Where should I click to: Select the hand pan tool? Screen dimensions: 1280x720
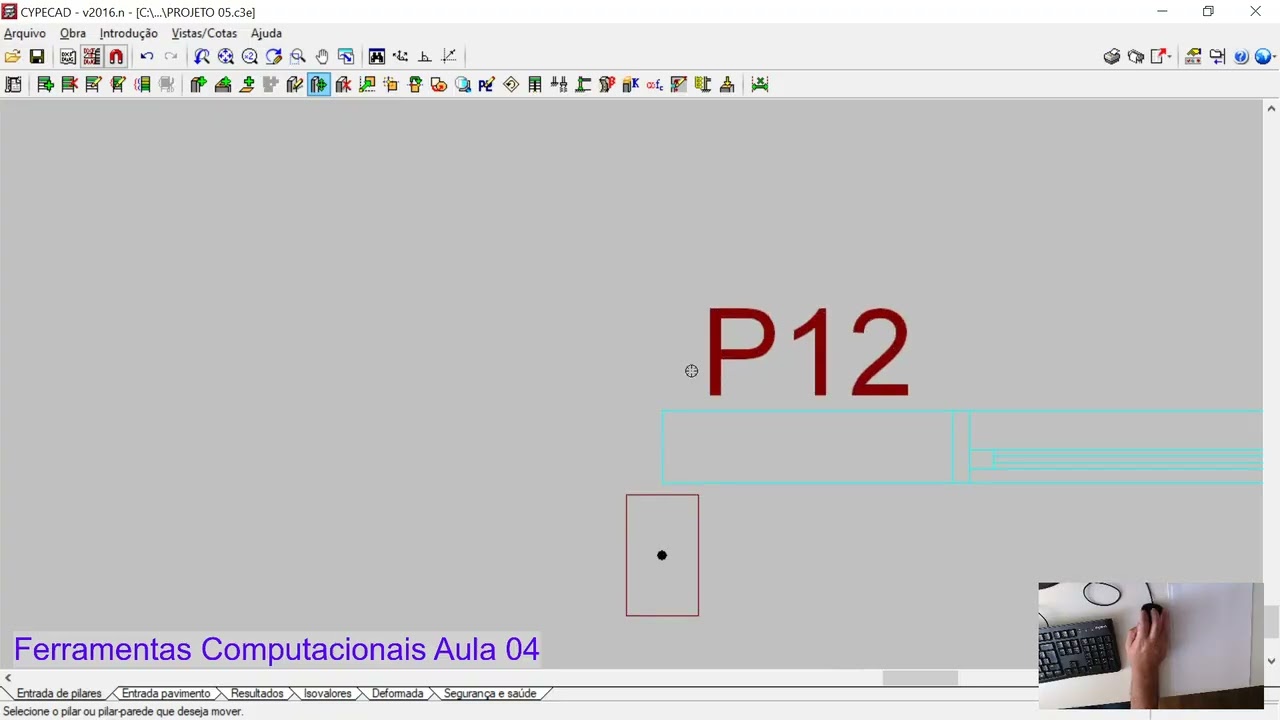[322, 57]
